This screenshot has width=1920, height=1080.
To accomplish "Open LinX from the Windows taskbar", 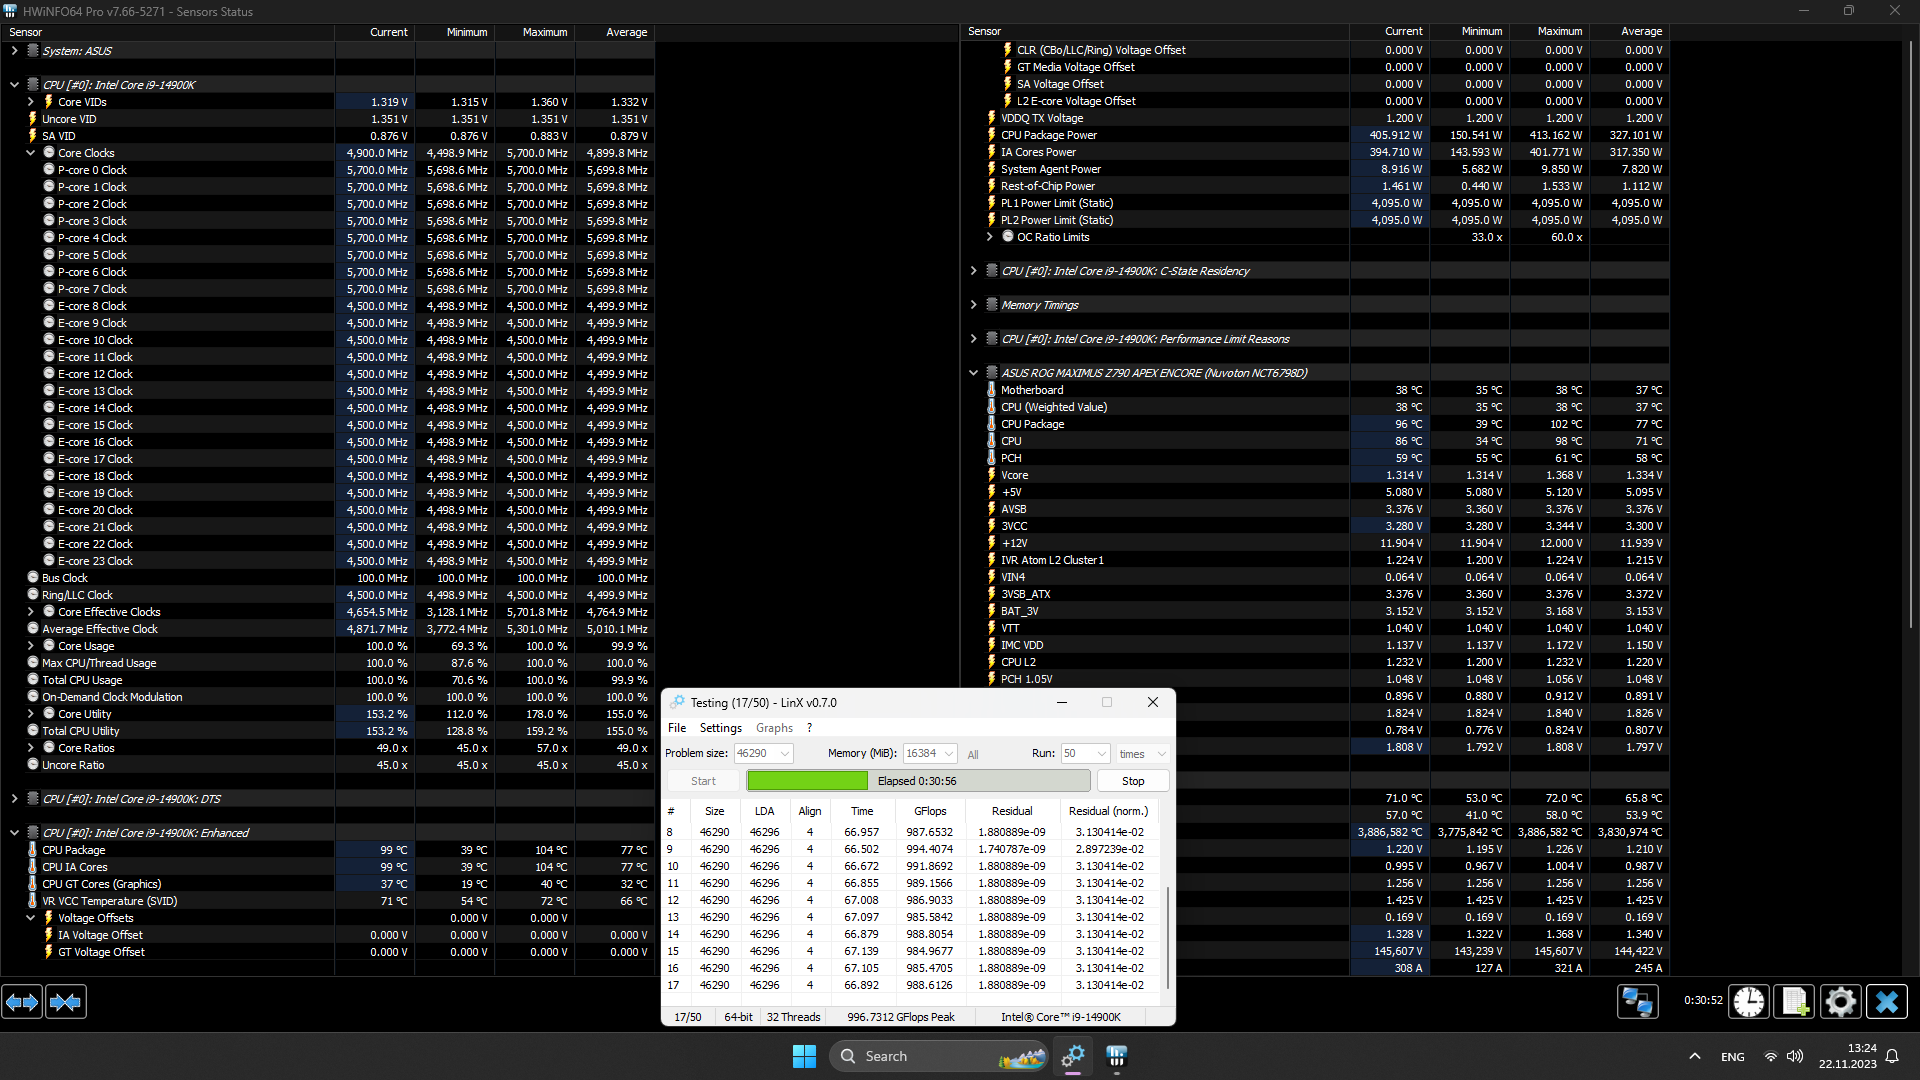I will pos(1073,1056).
